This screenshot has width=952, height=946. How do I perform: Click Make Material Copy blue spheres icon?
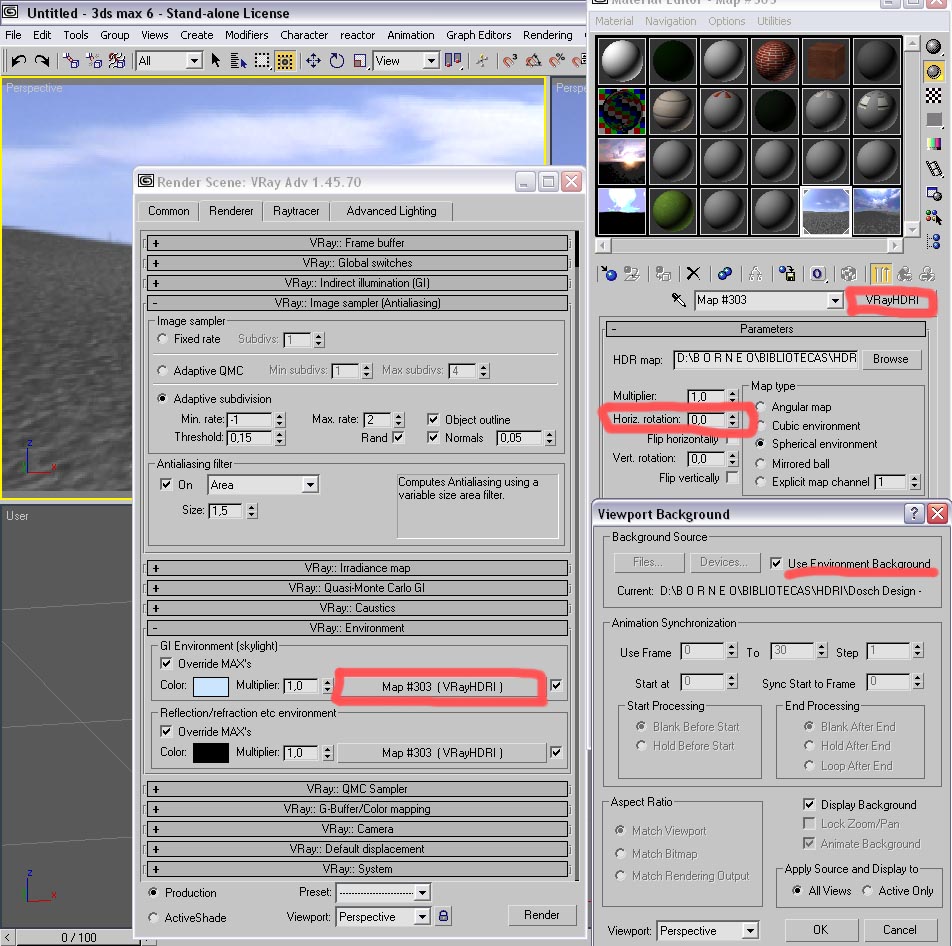[724, 274]
